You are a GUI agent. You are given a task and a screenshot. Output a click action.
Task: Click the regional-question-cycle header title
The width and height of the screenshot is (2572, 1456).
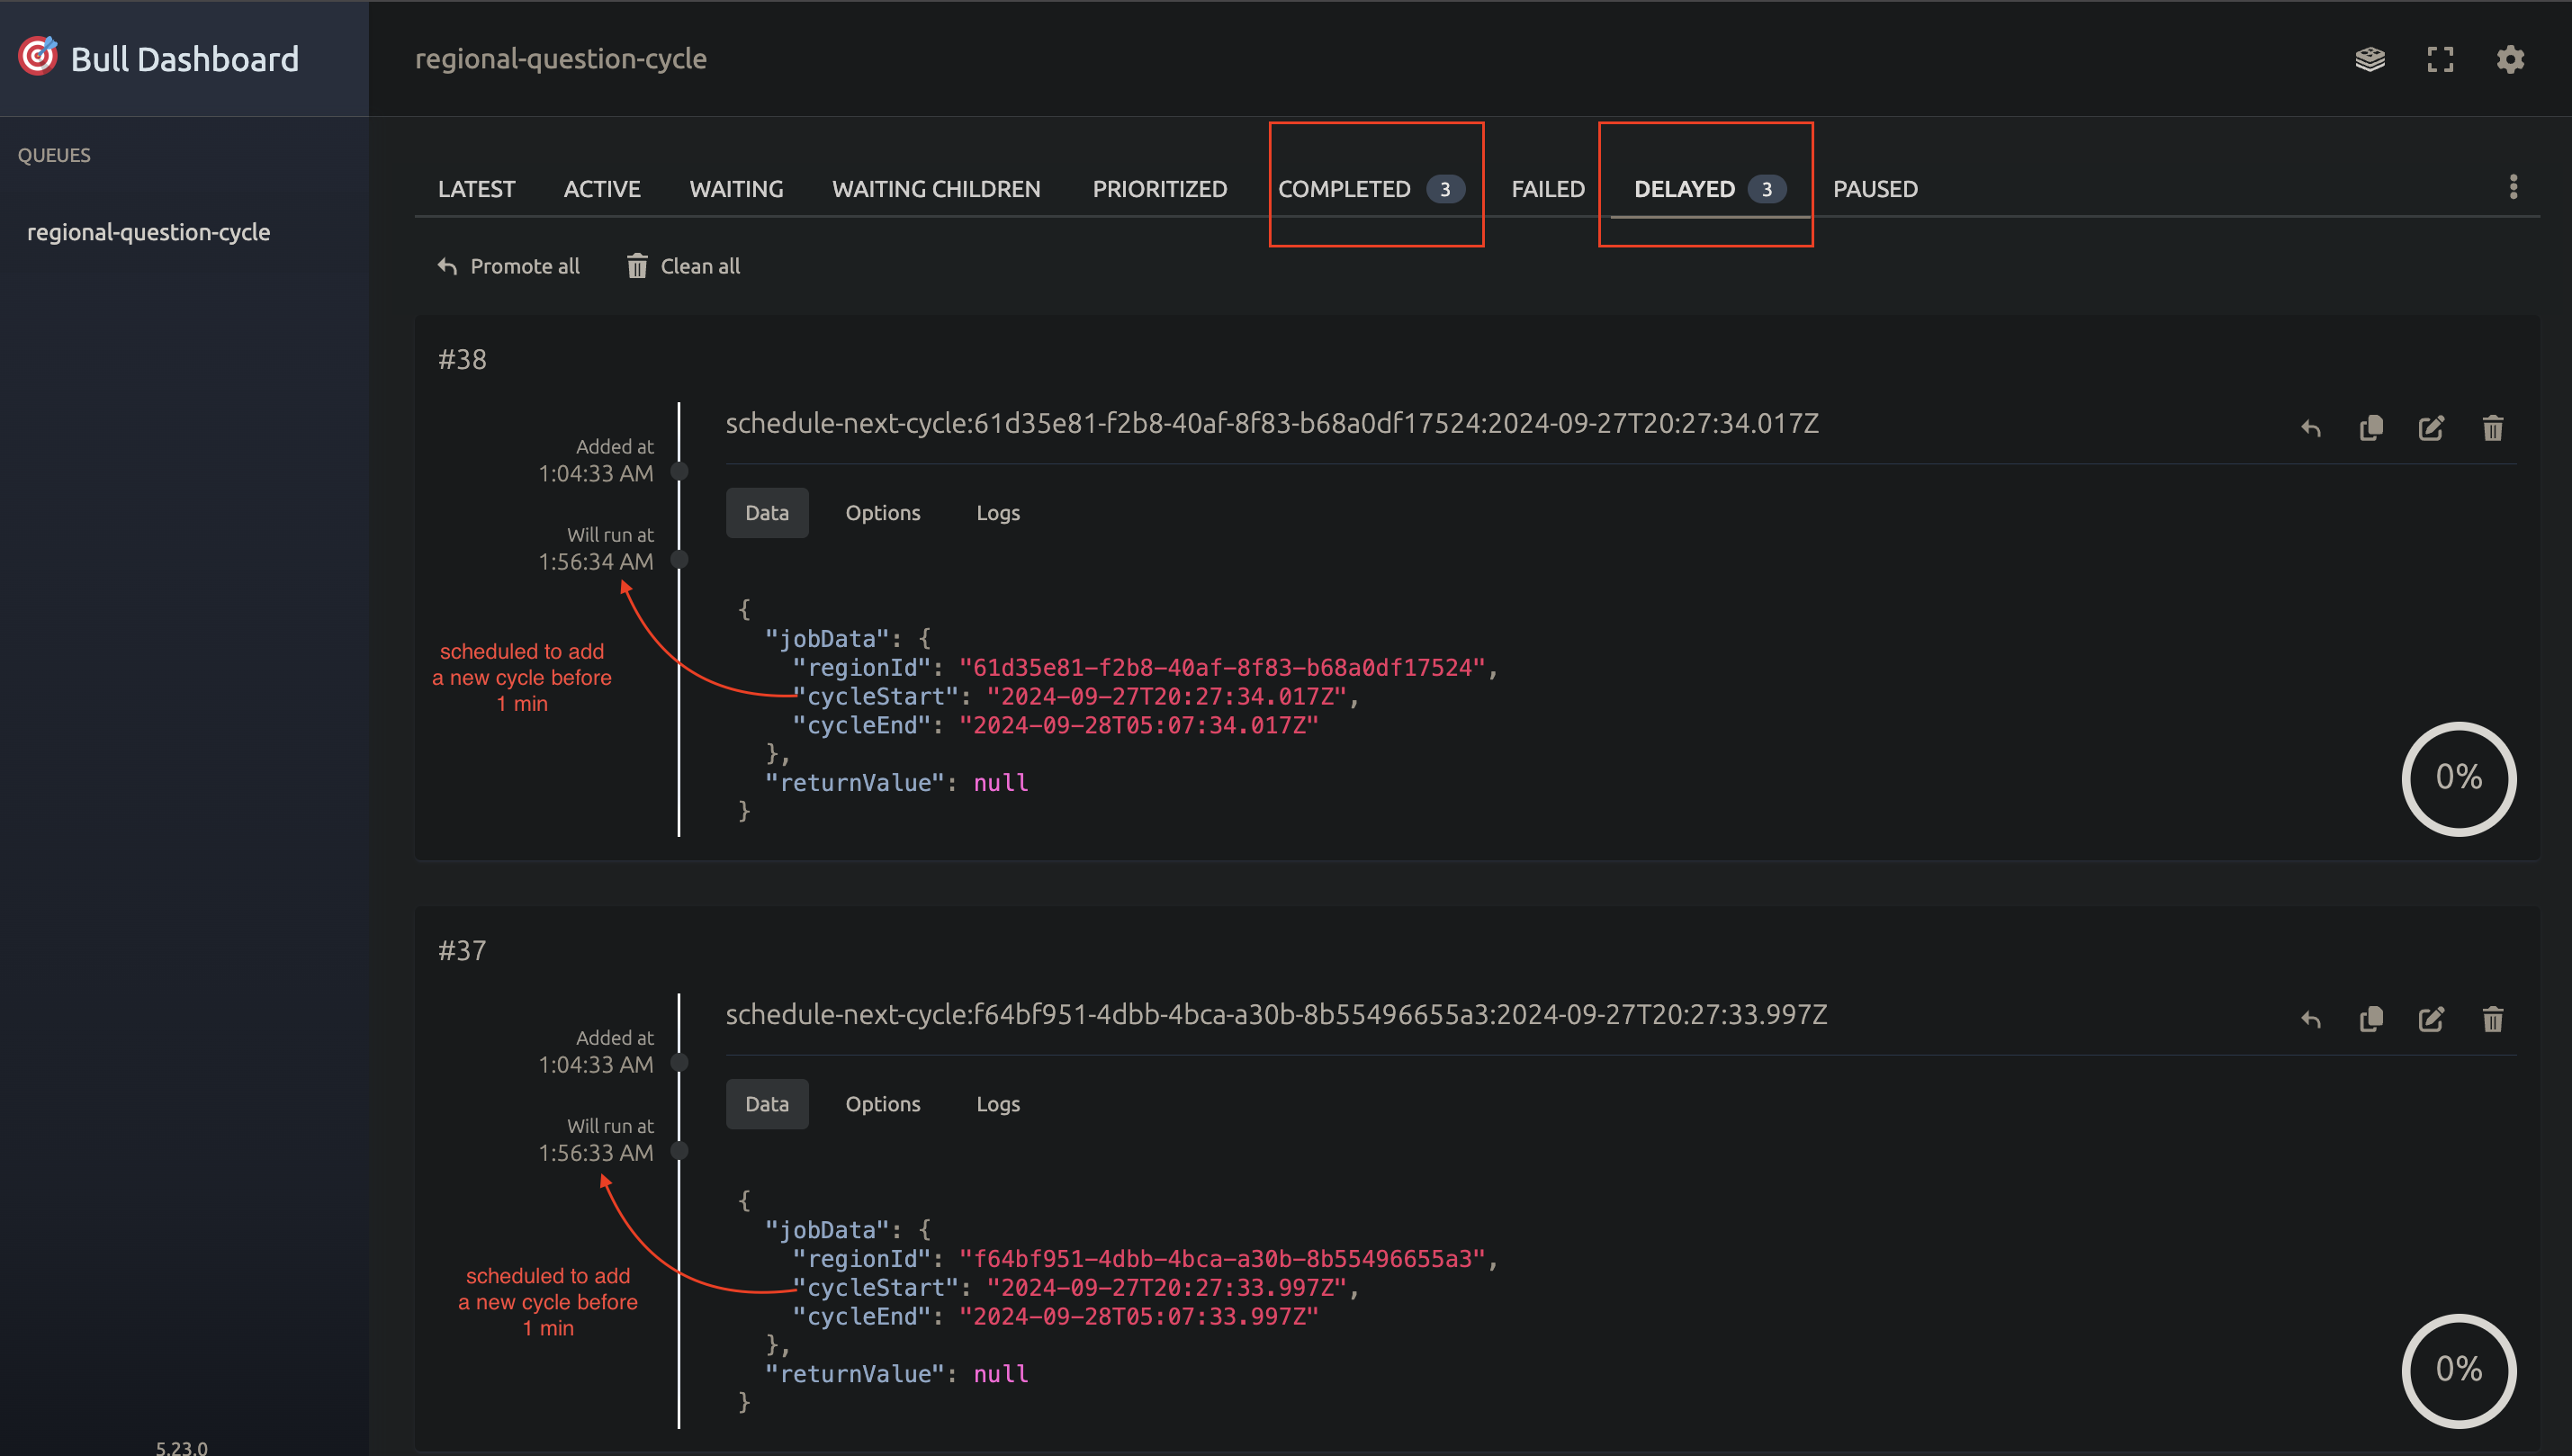561,59
